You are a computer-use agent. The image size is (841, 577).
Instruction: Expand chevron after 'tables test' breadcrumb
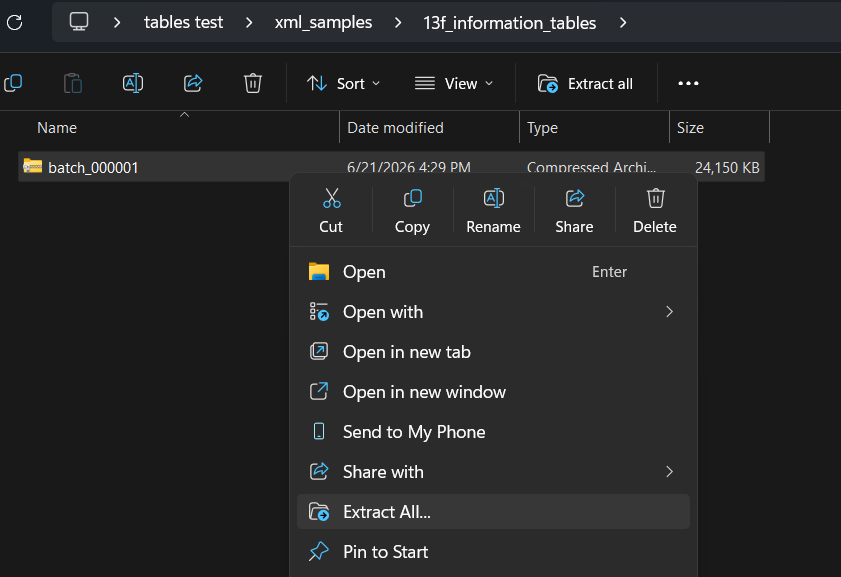pyautogui.click(x=249, y=23)
